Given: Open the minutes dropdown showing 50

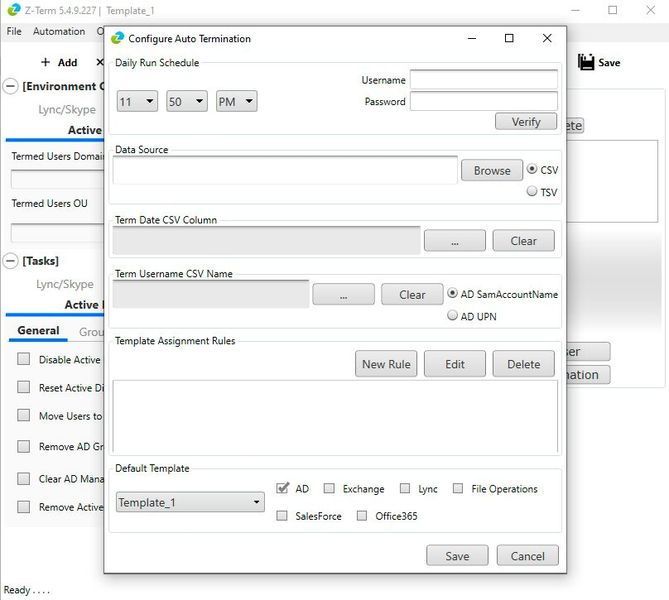Looking at the screenshot, I should click(187, 101).
